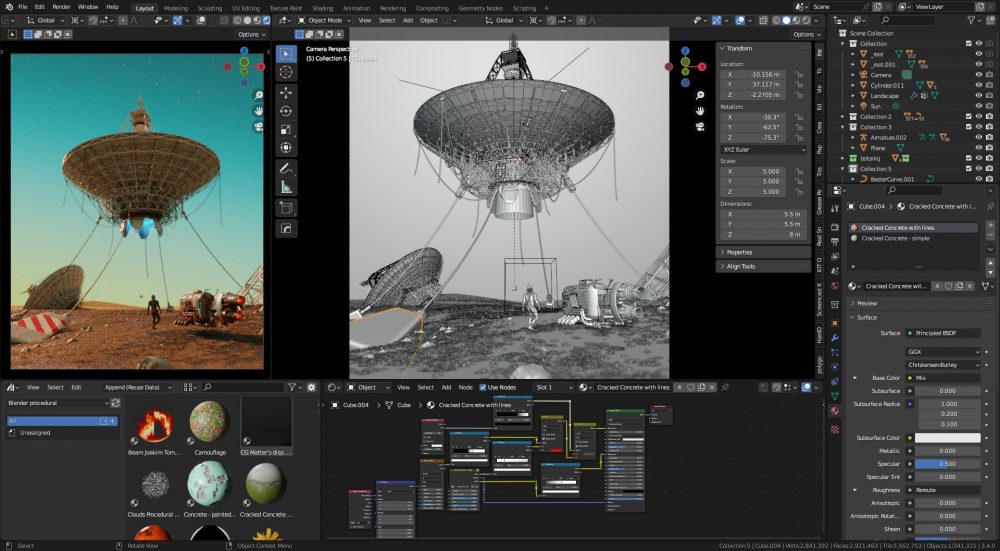Open the Render properties tab icon
Image resolution: width=1000 pixels, height=551 pixels.
click(835, 227)
